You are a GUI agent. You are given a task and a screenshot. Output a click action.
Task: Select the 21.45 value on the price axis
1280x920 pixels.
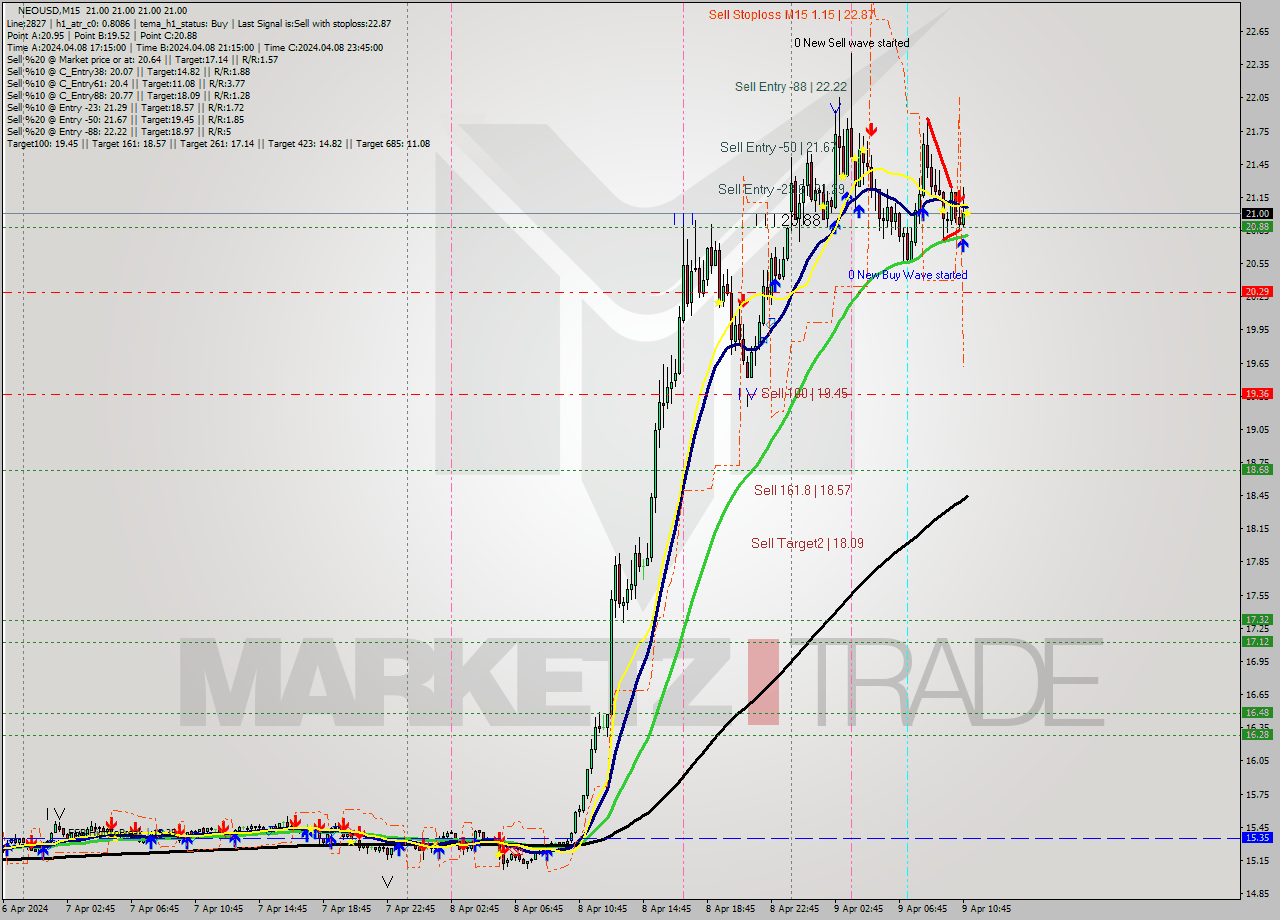coord(1257,164)
